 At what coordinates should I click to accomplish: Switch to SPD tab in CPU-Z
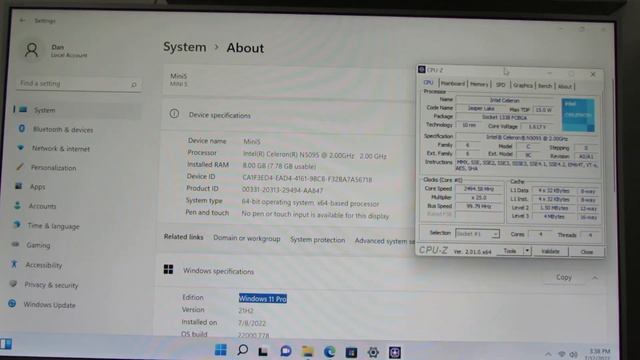(x=500, y=85)
